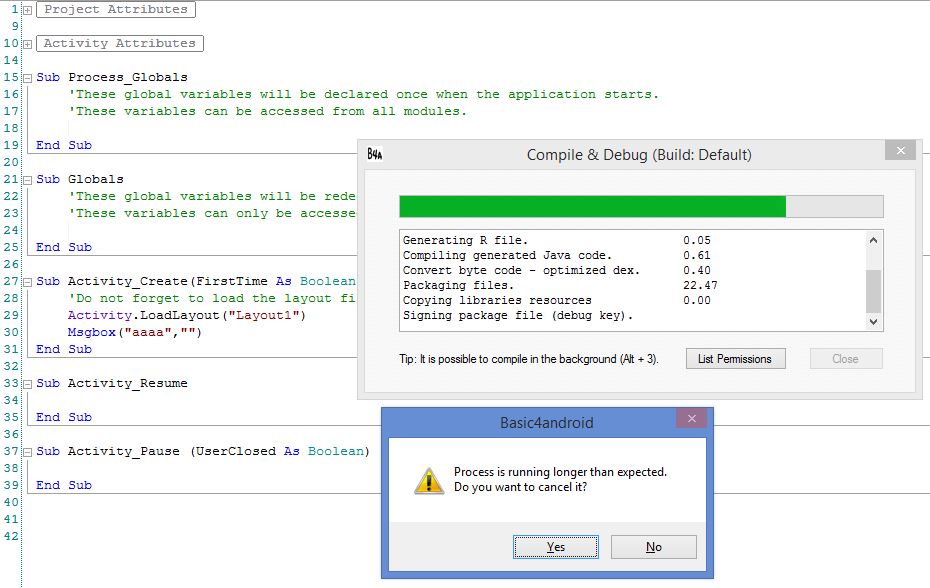Click the Project Attributes collapsed label
Image resolution: width=930 pixels, height=588 pixels.
tap(116, 9)
